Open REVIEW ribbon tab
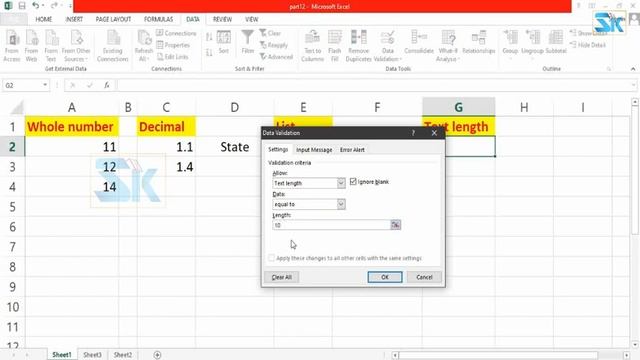640x360 pixels. (222, 19)
